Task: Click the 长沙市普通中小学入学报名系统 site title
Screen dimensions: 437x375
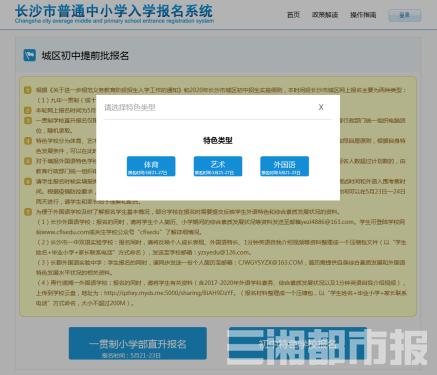Action: [114, 11]
